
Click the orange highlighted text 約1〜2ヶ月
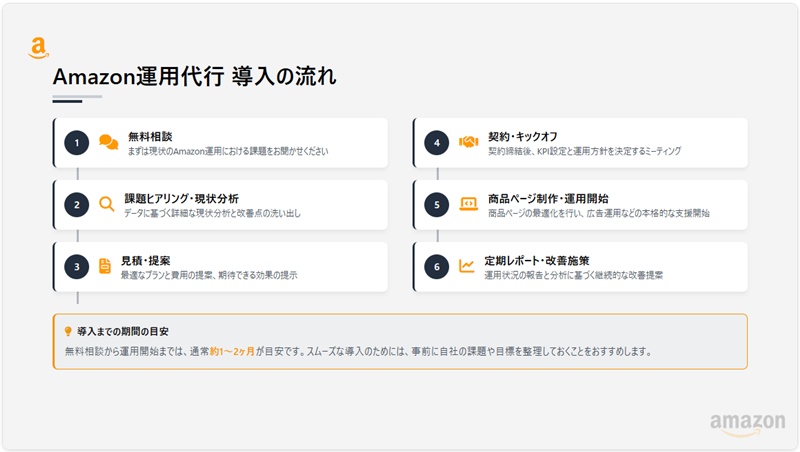click(x=232, y=351)
